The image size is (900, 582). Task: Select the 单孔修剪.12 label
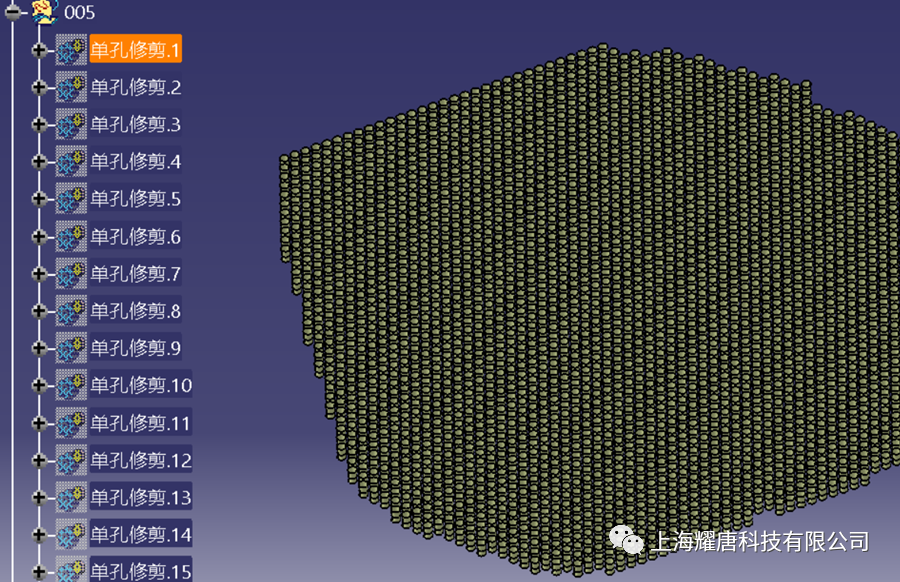tap(141, 460)
